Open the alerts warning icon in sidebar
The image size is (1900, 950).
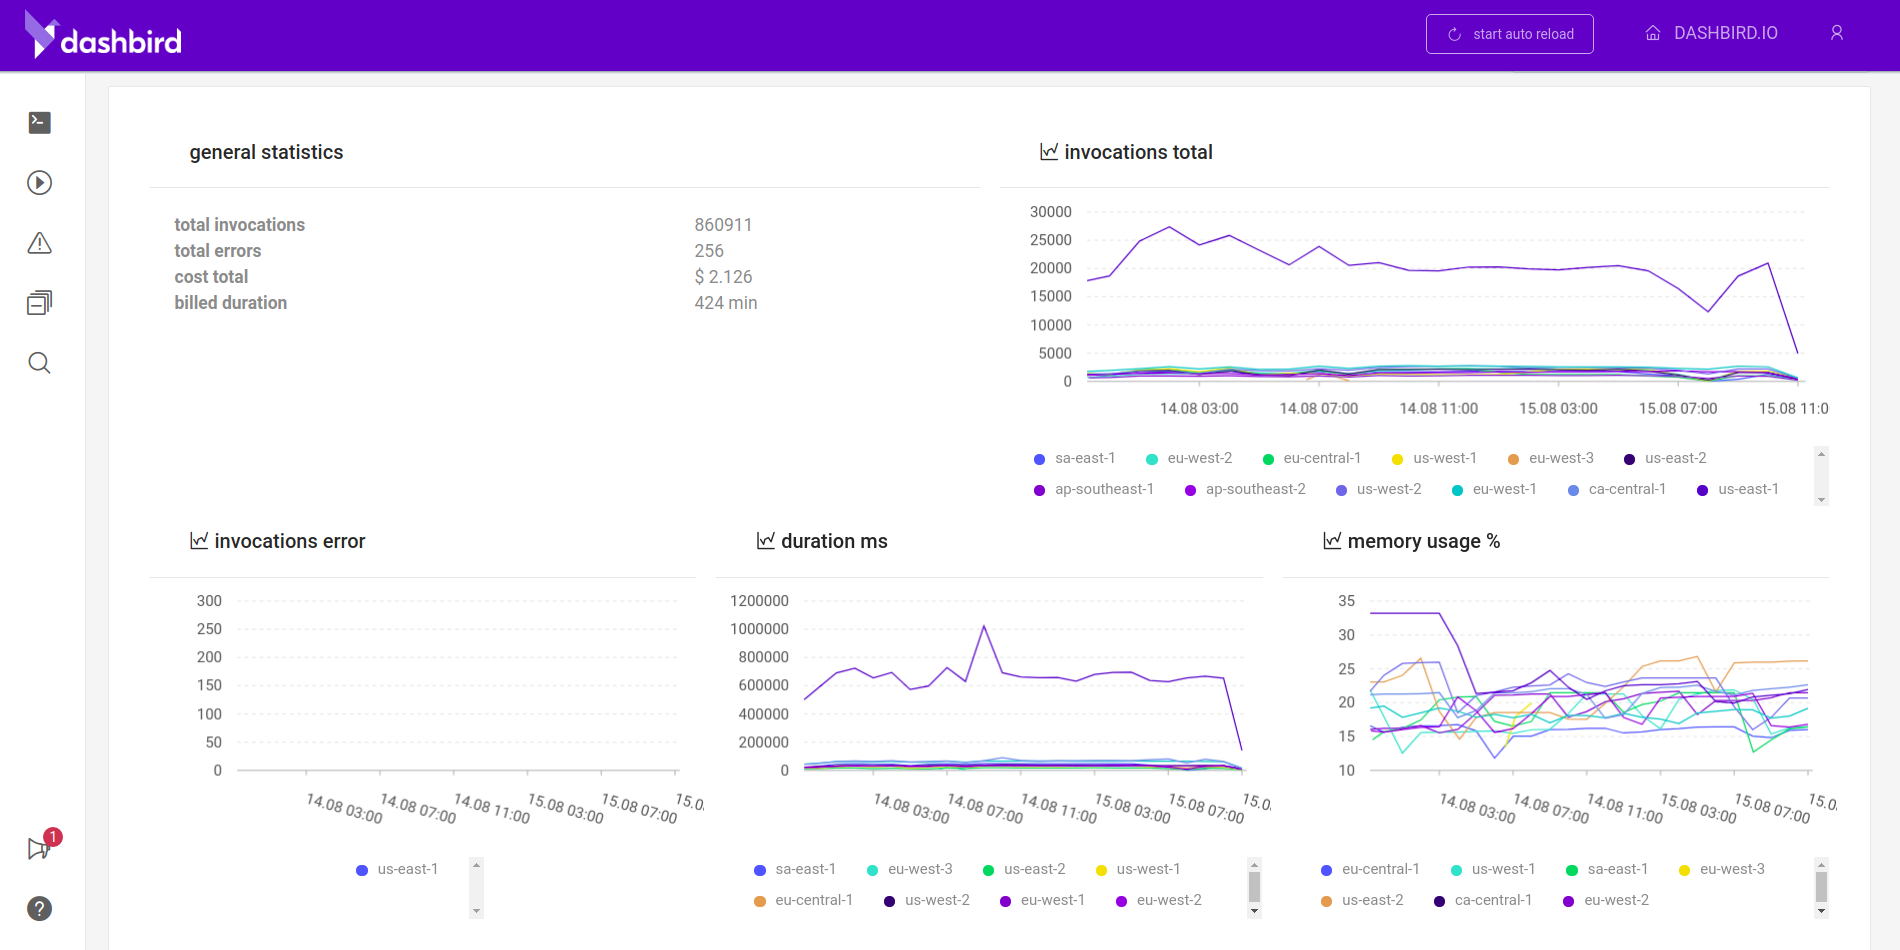point(39,242)
